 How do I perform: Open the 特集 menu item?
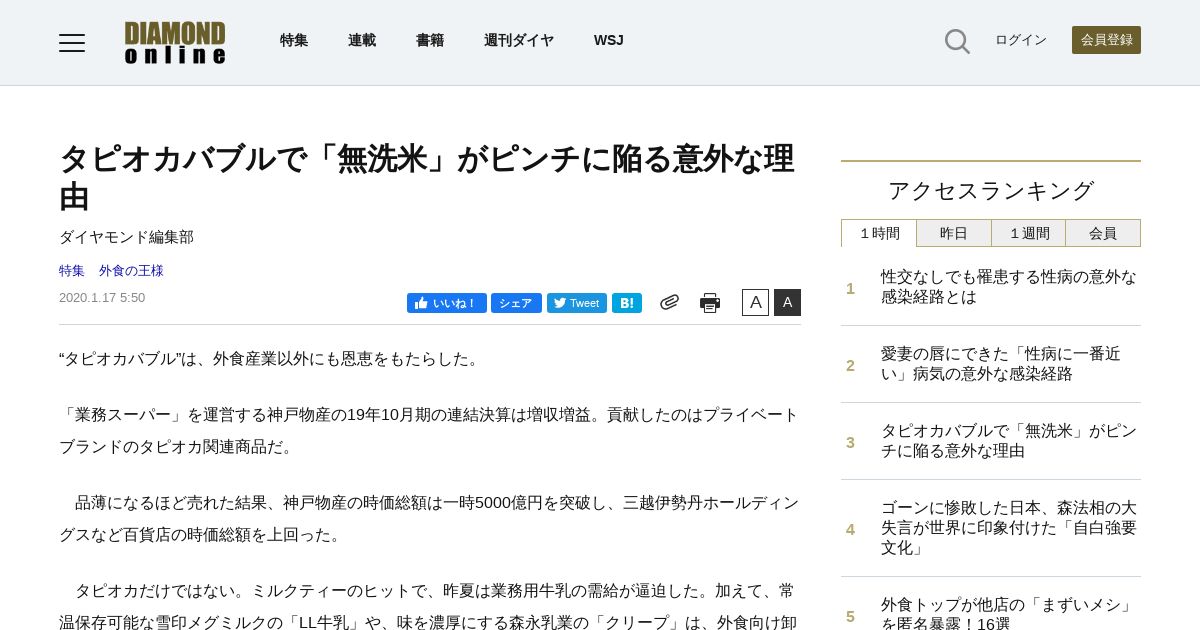pyautogui.click(x=294, y=41)
